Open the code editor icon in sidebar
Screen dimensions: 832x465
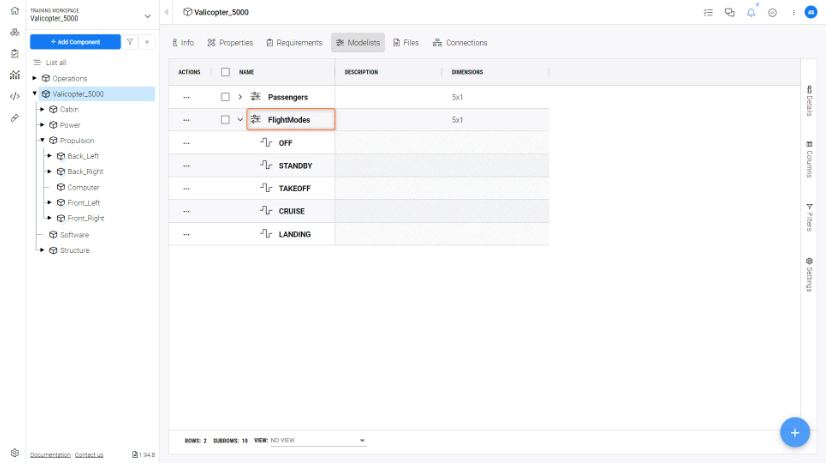[14, 96]
